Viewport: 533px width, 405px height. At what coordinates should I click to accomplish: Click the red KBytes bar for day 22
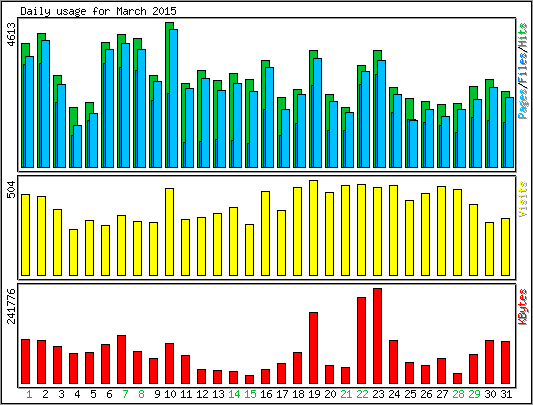(x=361, y=340)
